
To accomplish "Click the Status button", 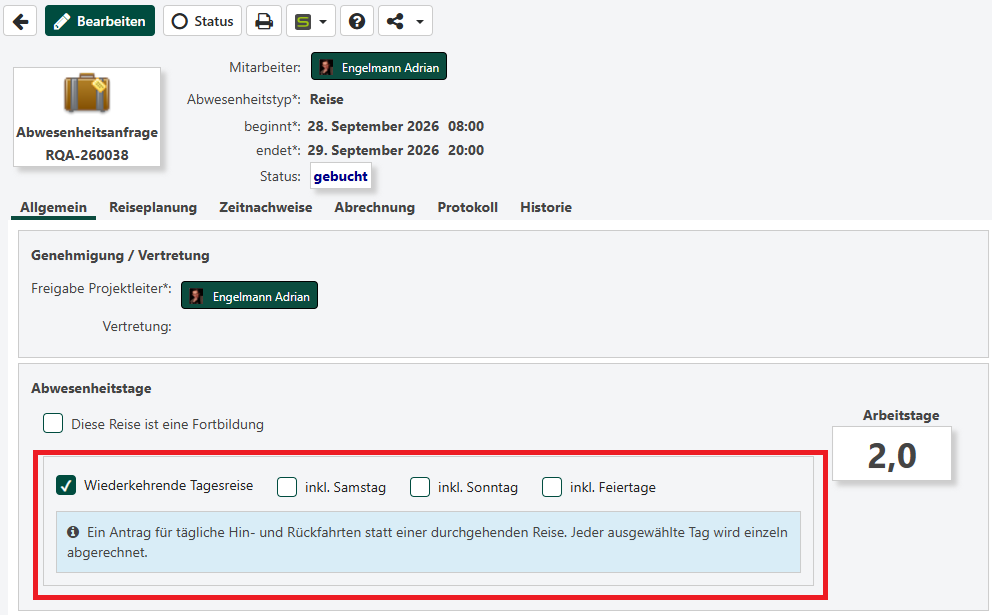I will point(202,21).
